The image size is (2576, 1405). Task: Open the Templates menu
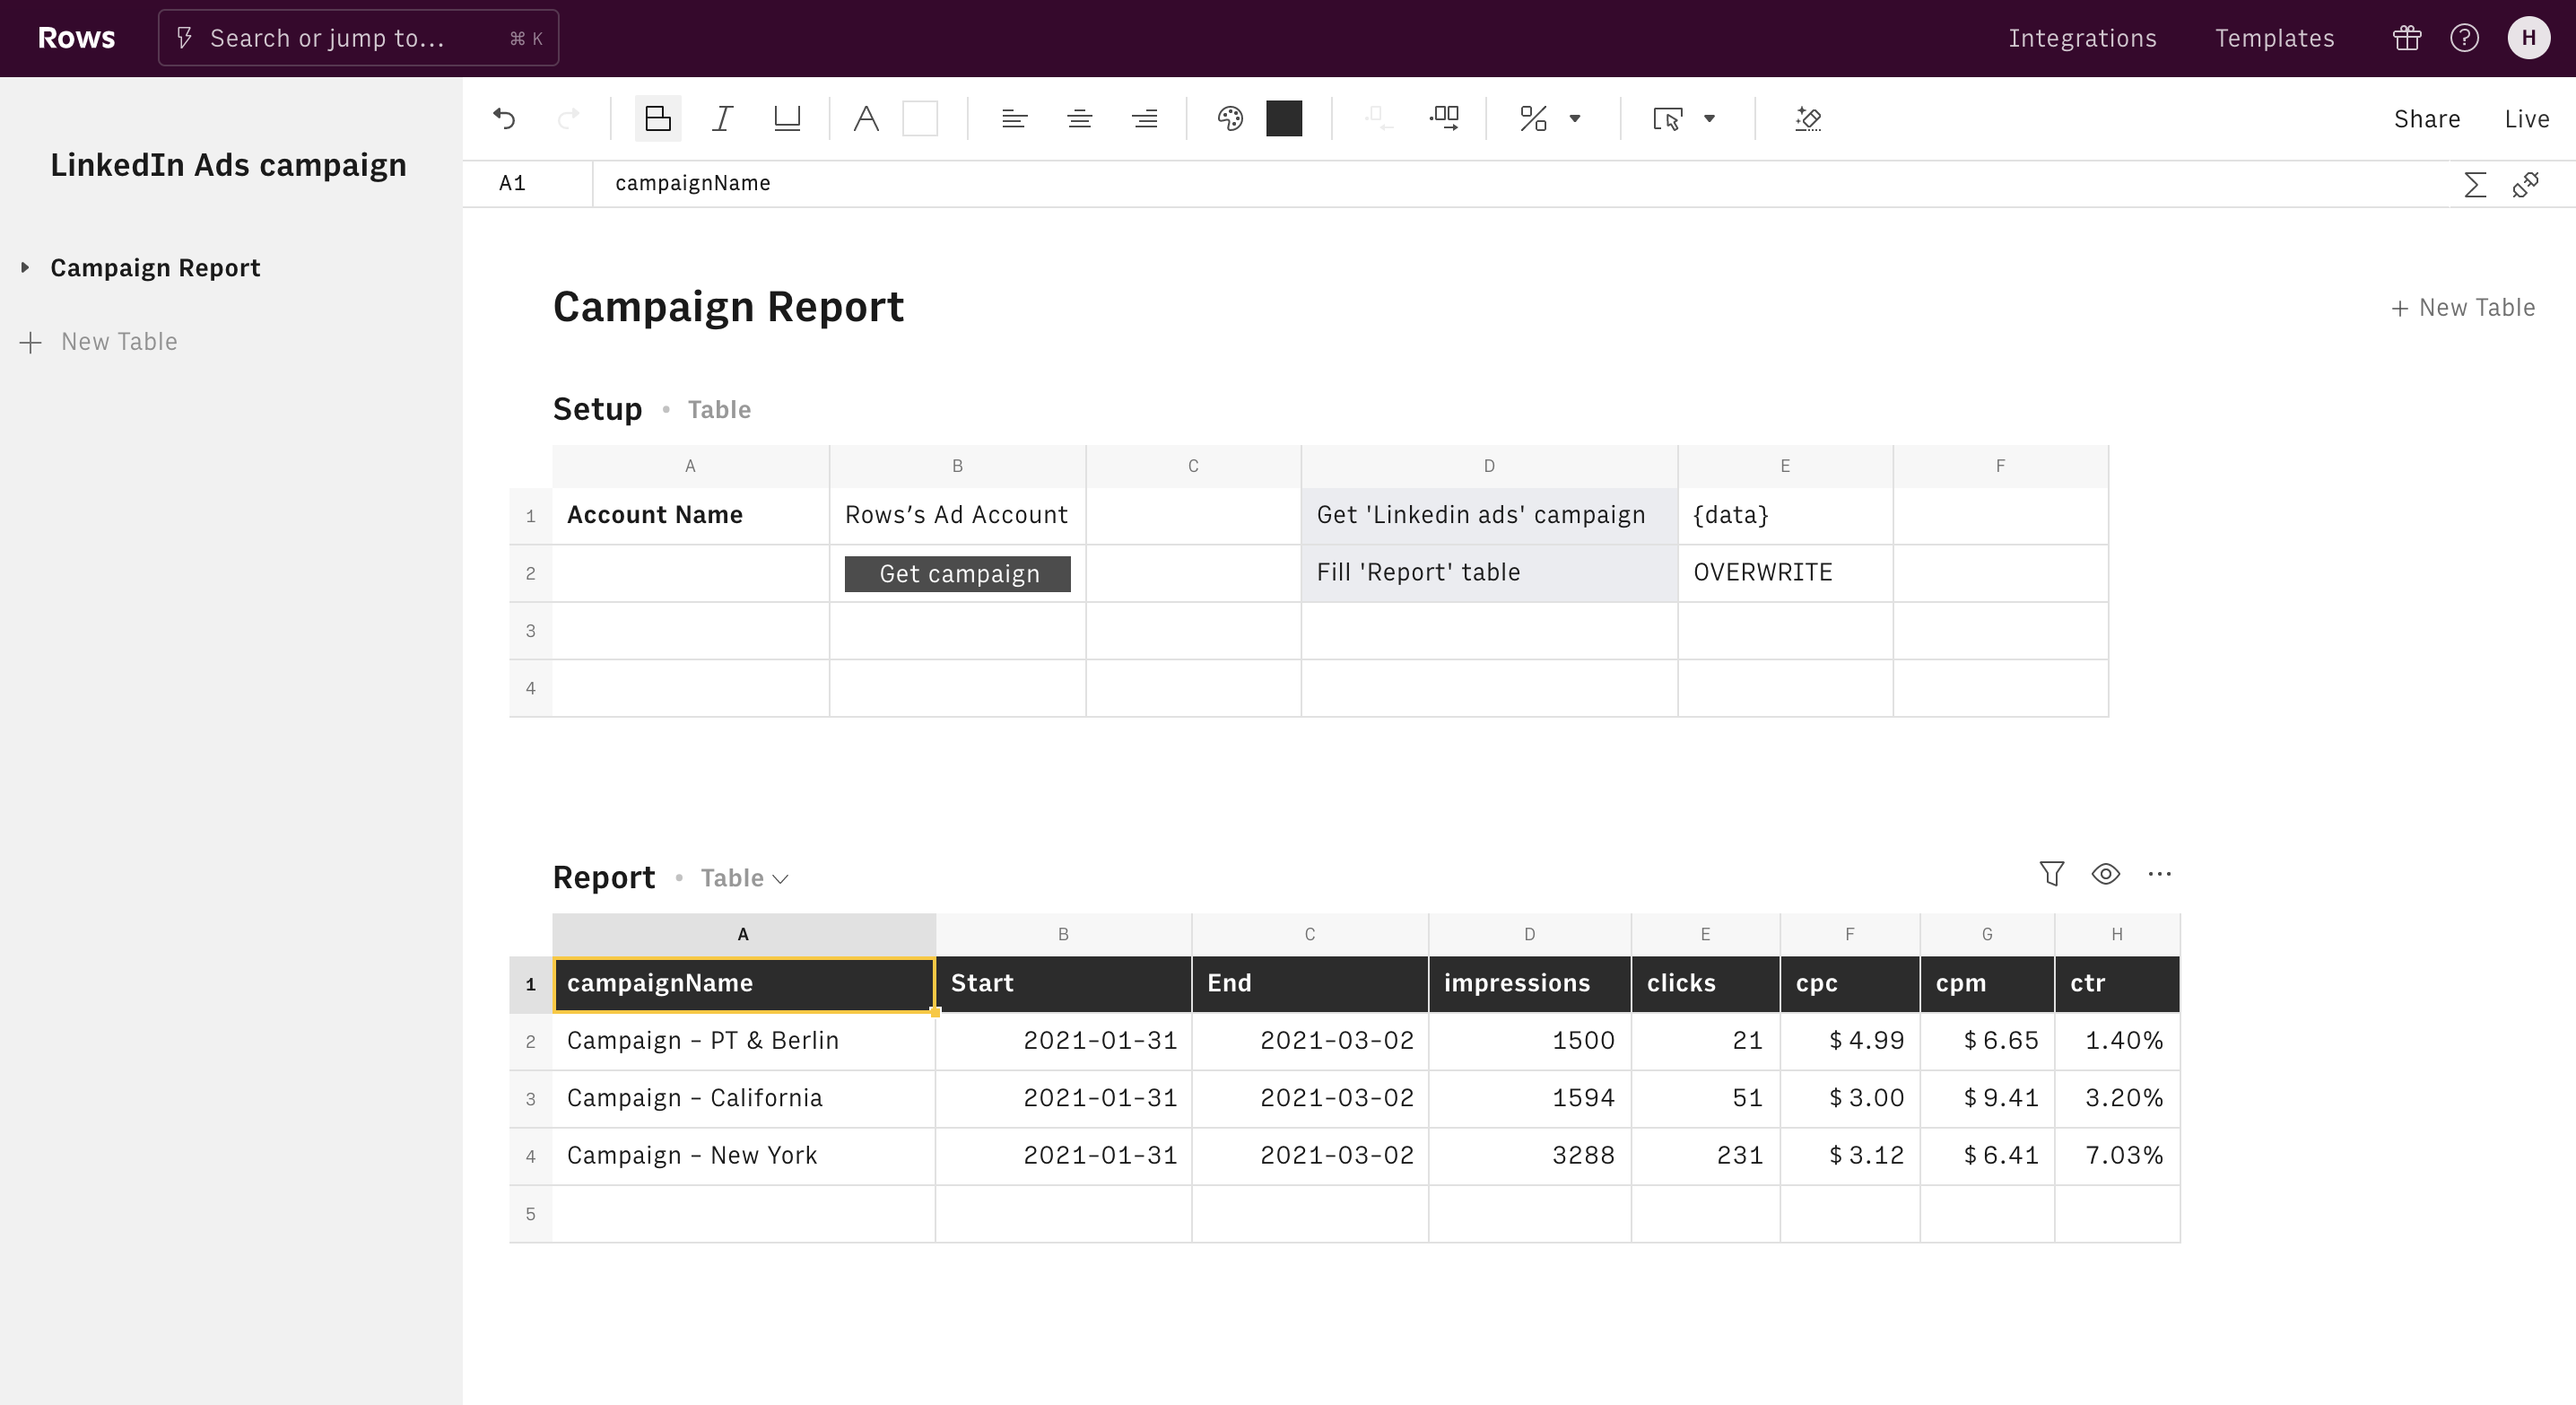2274,38
